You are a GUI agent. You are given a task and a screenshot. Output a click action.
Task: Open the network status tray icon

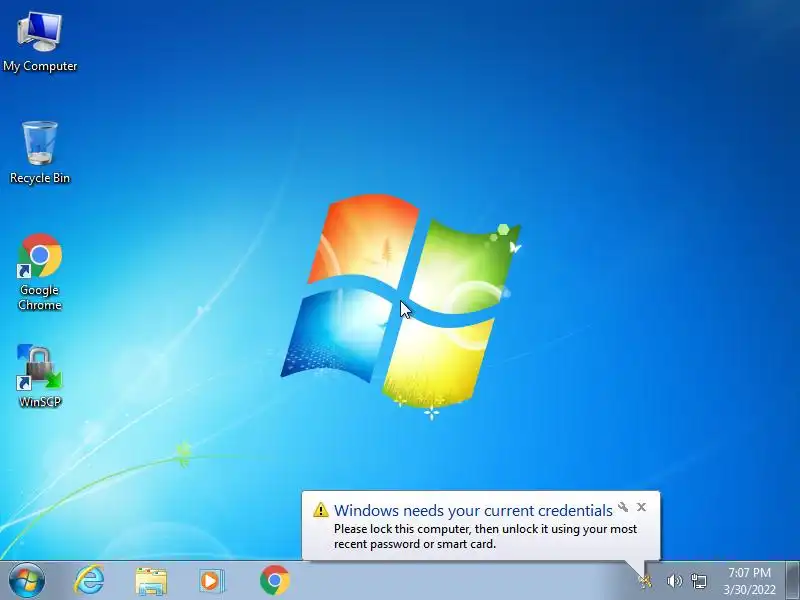[699, 581]
